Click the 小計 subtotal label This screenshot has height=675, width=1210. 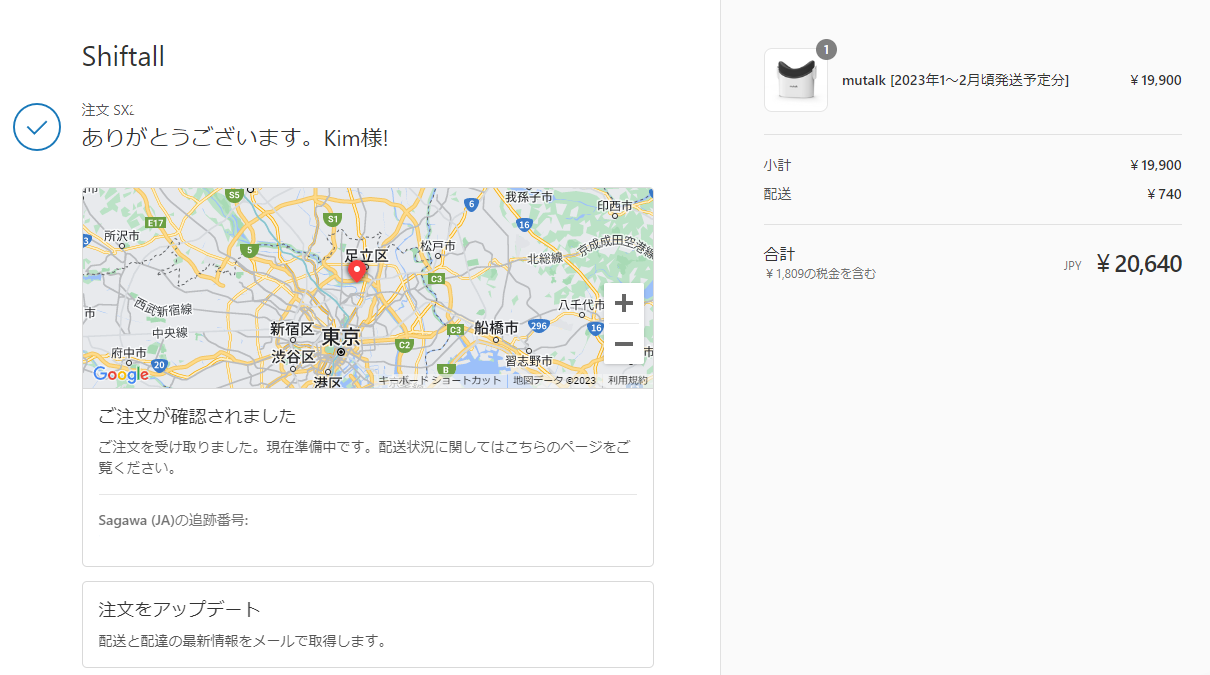(x=777, y=165)
